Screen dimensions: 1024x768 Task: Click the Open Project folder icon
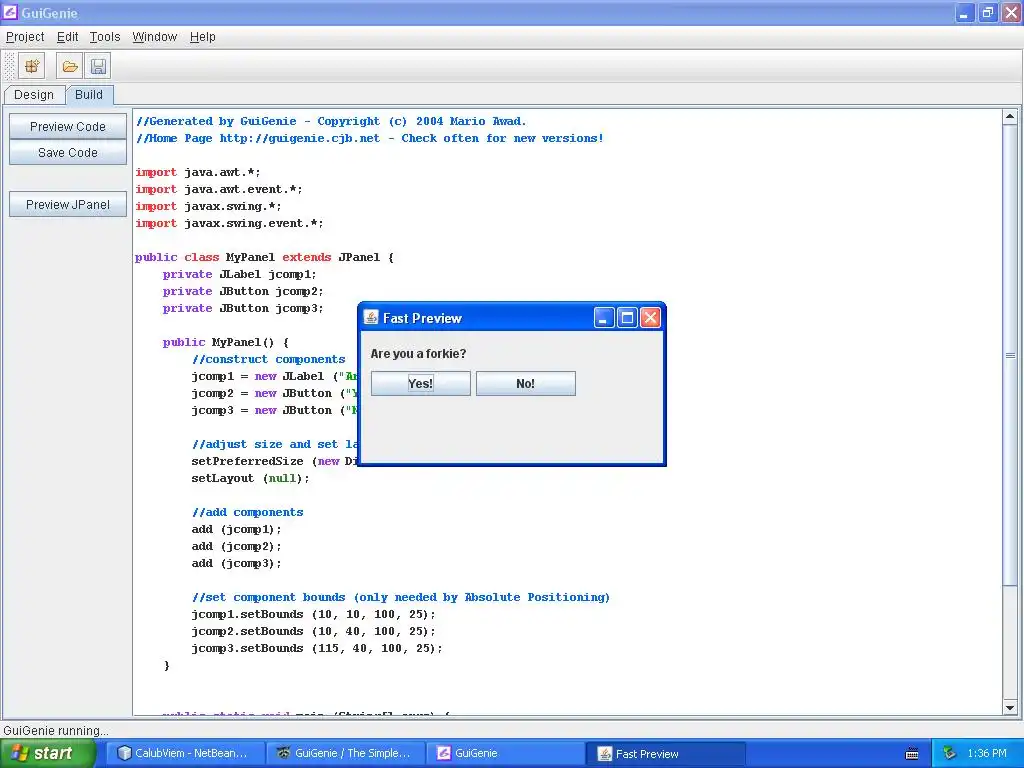click(x=69, y=66)
